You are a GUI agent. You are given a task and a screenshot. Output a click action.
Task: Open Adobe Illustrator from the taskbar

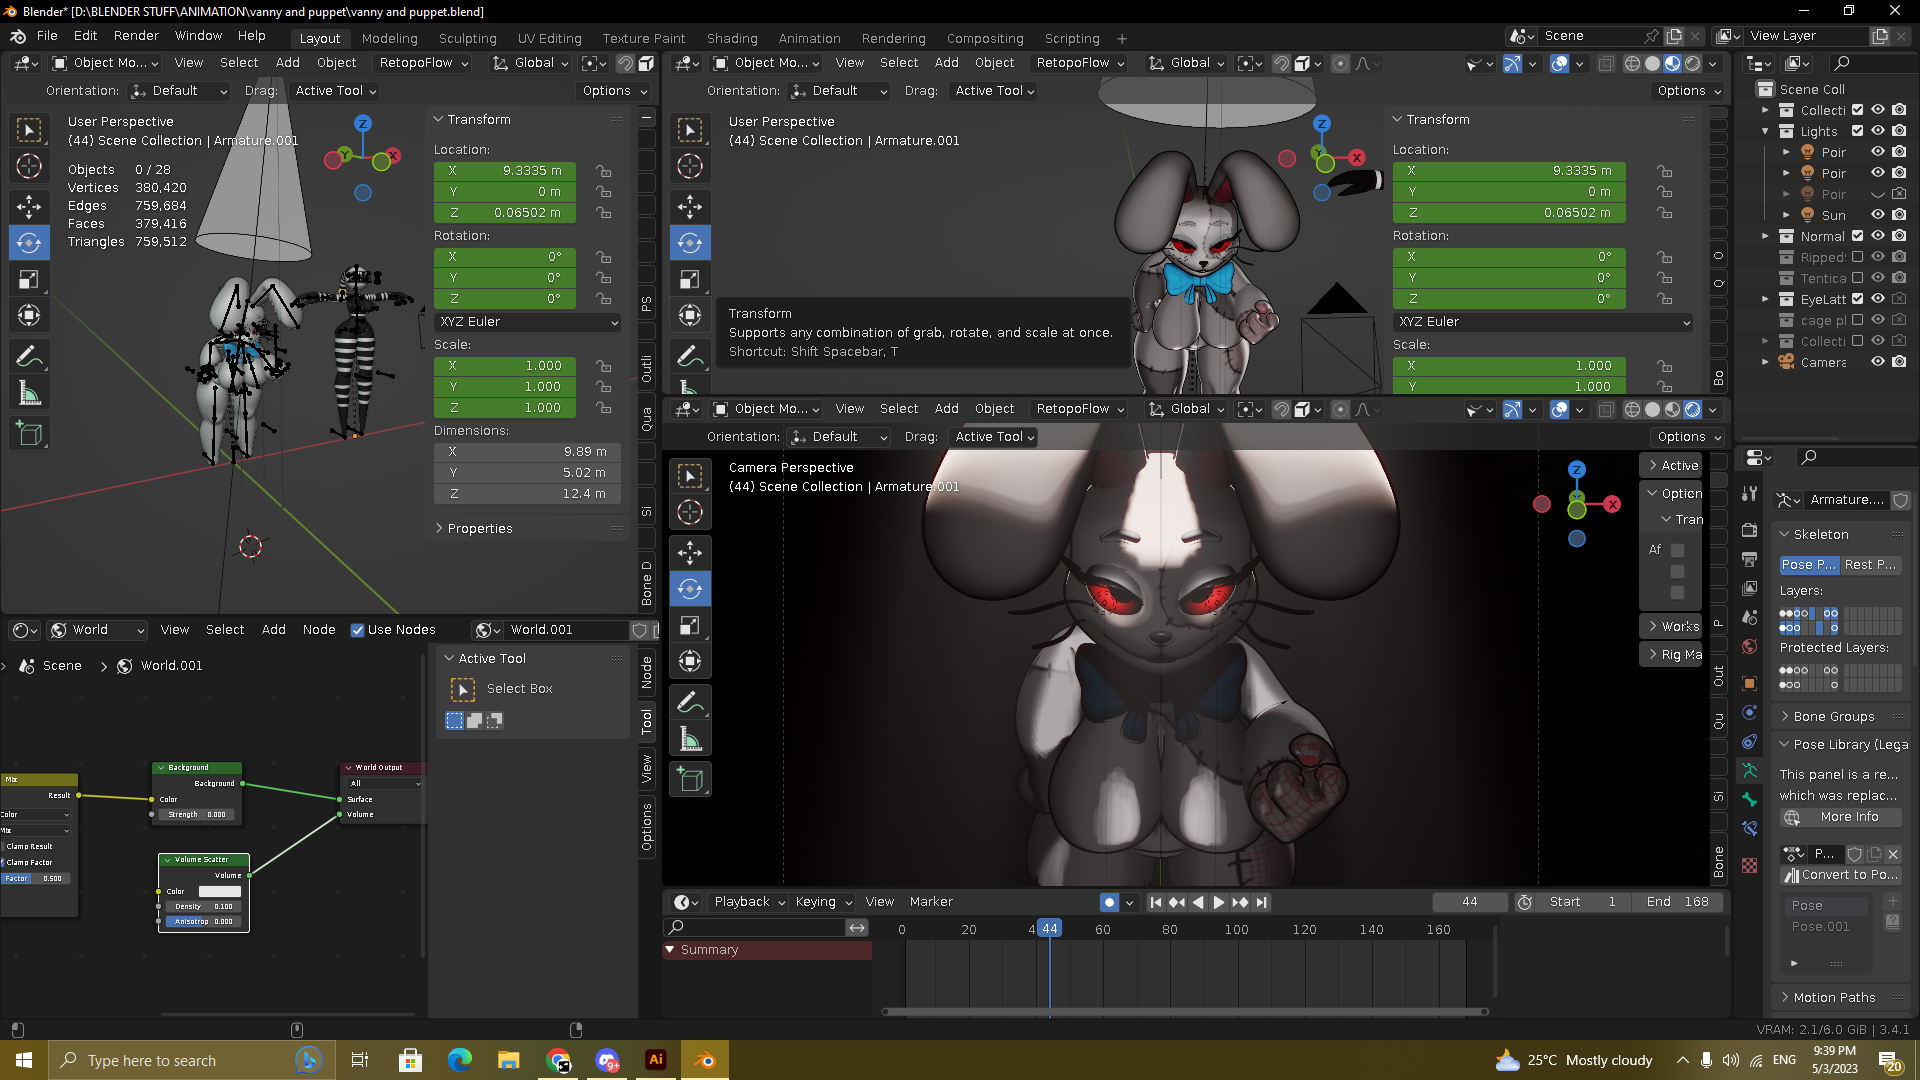656,1060
